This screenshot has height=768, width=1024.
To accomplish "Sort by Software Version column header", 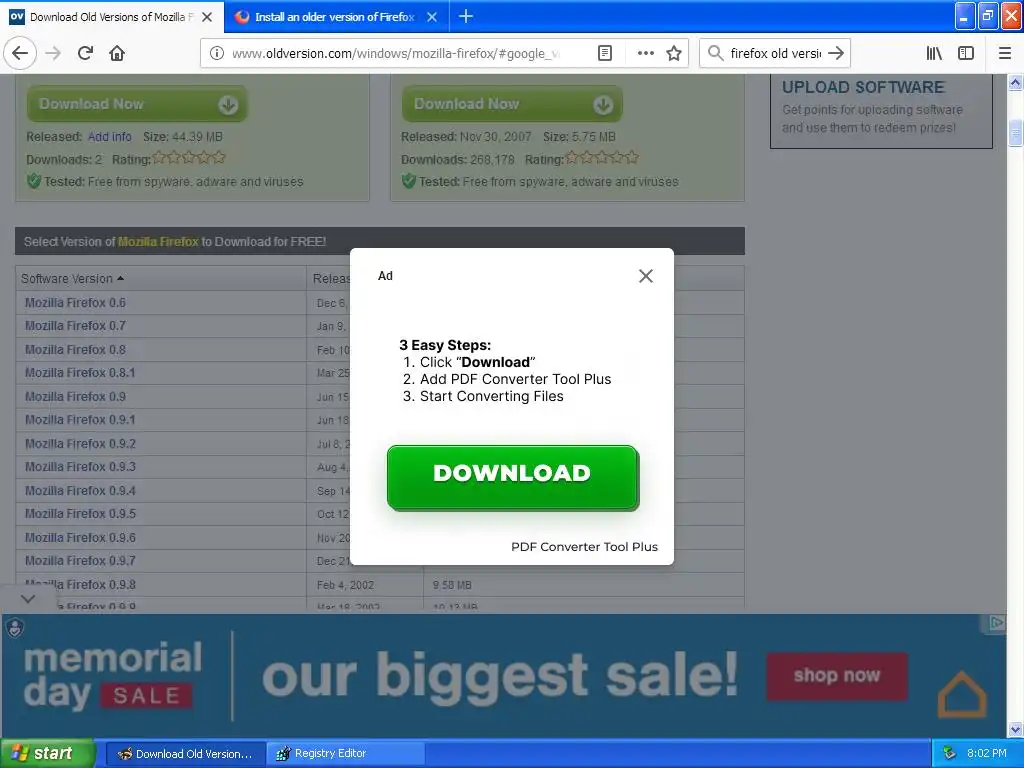I will (72, 278).
